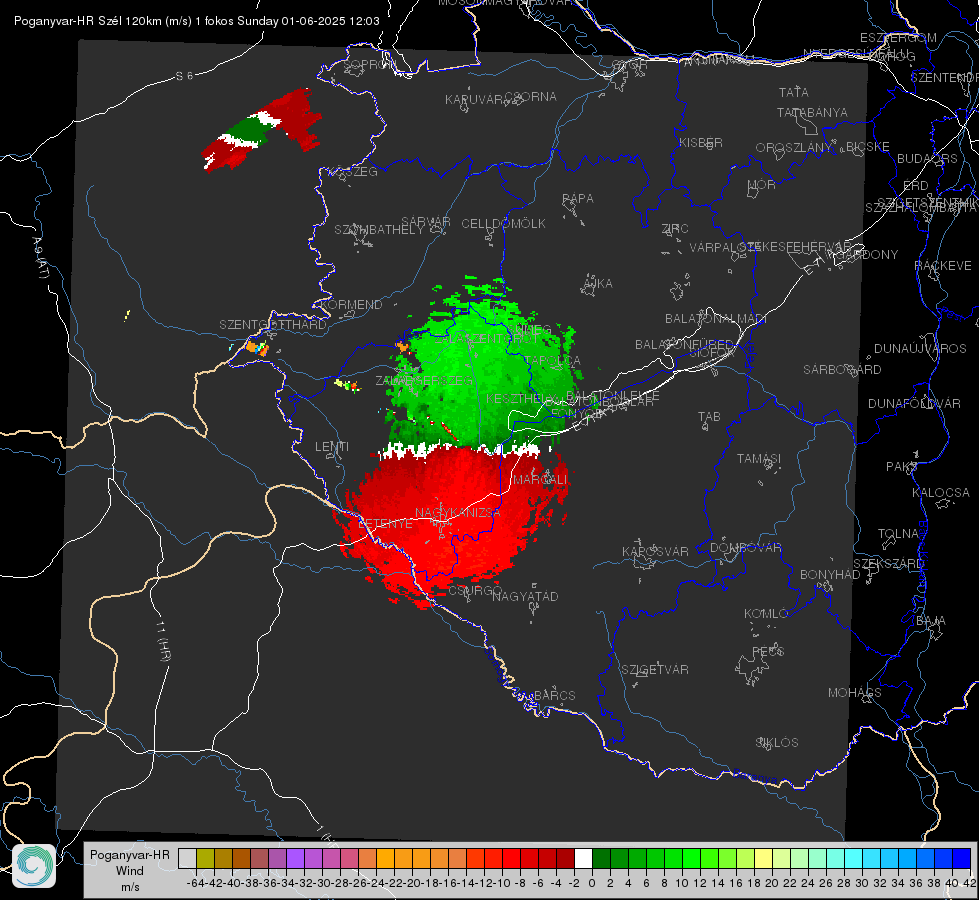Click the BARCS town label
979x900 pixels.
coord(554,695)
